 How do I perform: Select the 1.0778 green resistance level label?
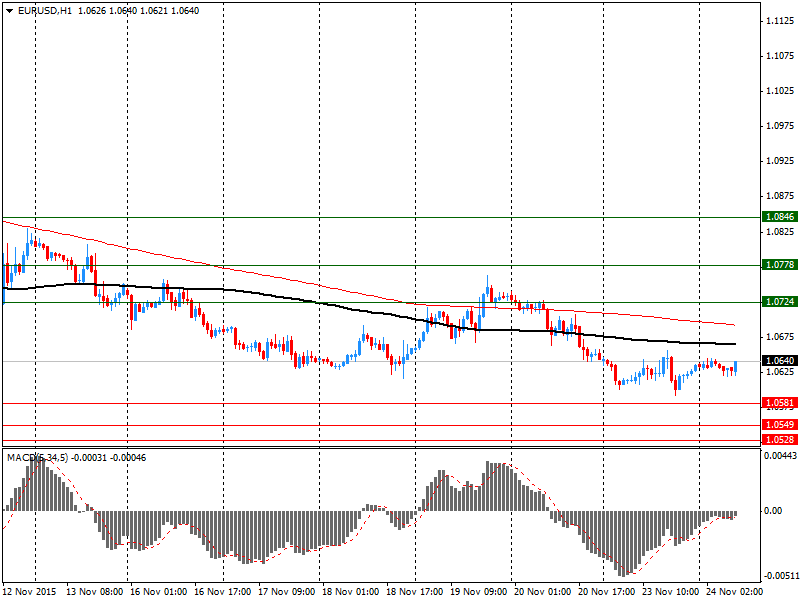[x=780, y=265]
